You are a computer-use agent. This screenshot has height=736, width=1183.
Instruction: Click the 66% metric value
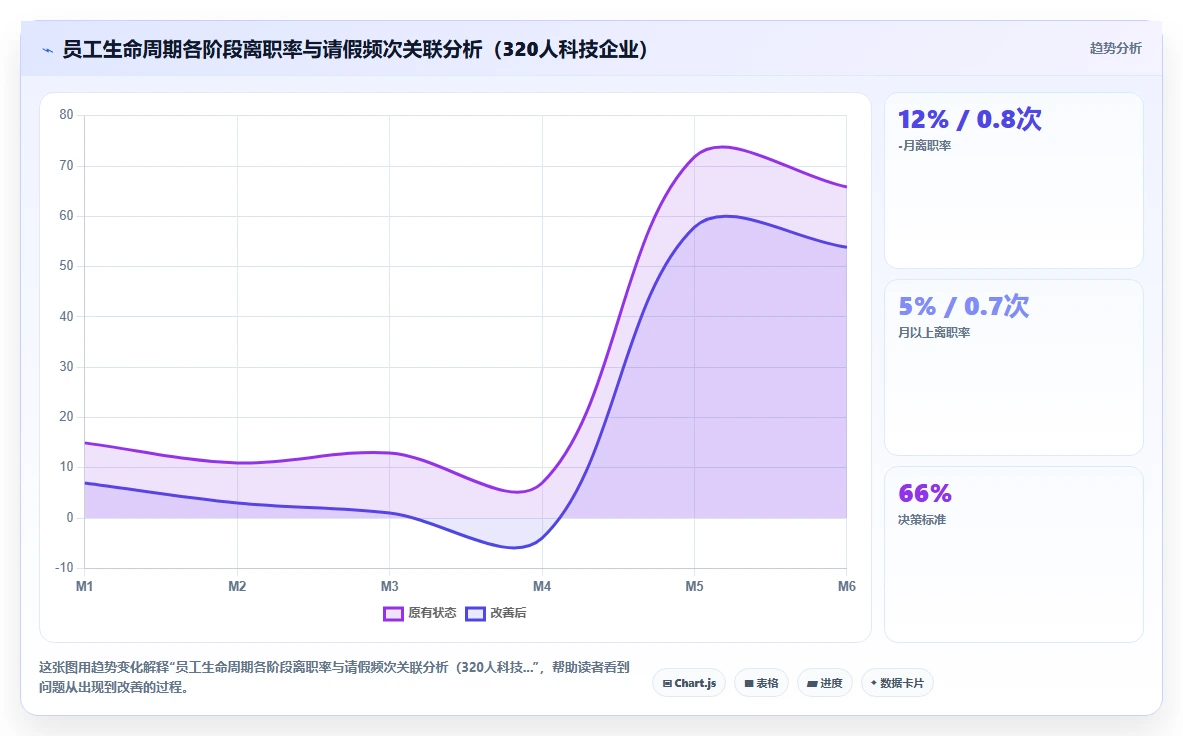925,493
